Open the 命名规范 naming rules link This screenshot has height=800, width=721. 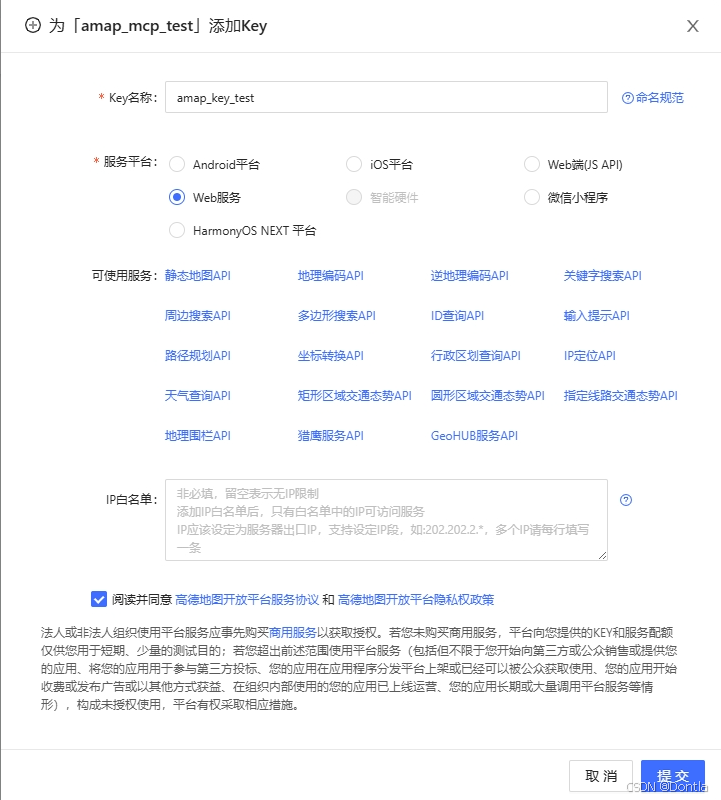[x=659, y=98]
